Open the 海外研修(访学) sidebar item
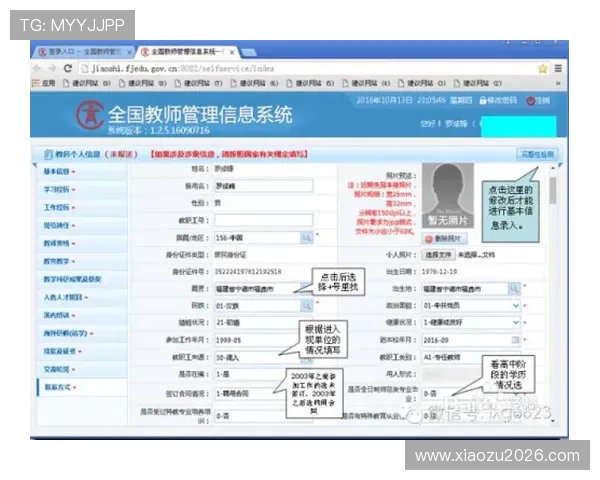The height and width of the screenshot is (480, 600). point(82,333)
